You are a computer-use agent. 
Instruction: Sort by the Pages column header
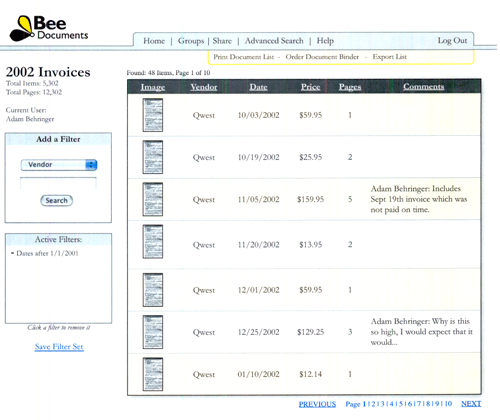350,87
